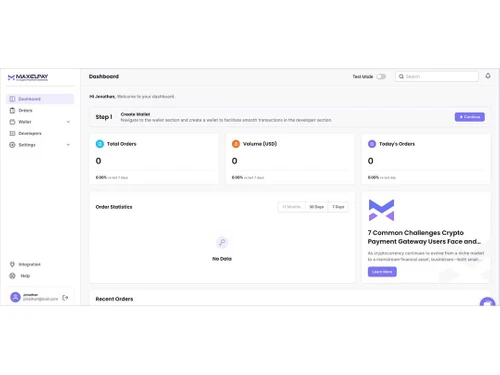Click the Dashboard sidebar icon
Viewport: 500px width, 375px height.
(x=12, y=99)
